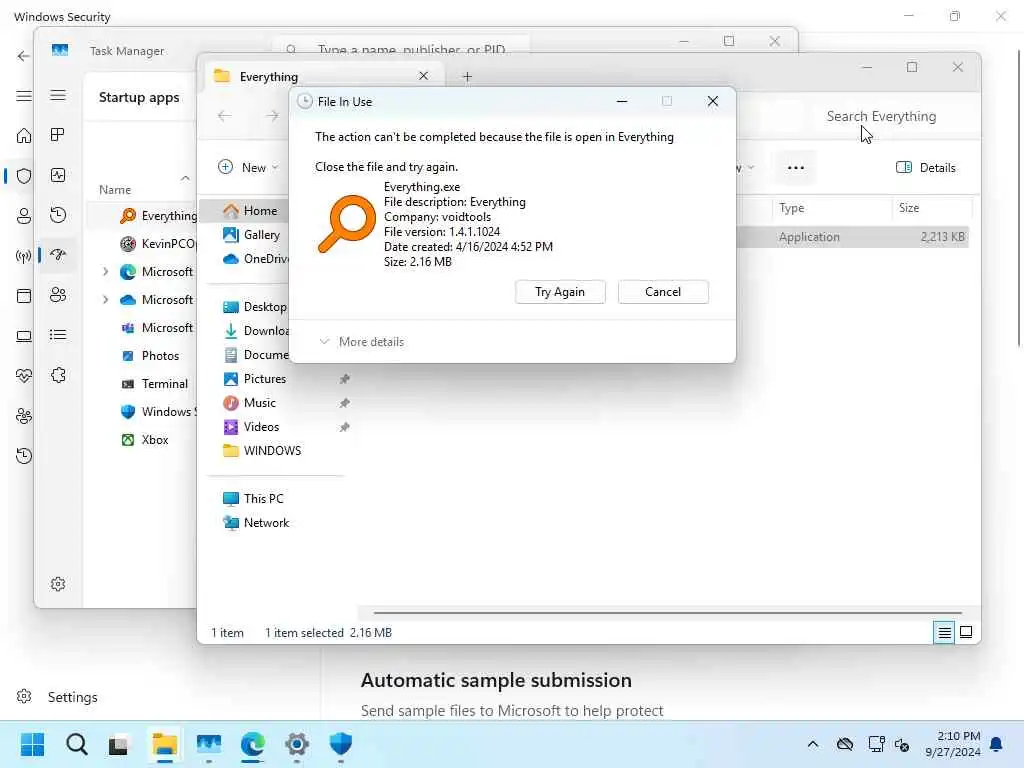Open clock showing 2:10 PM
Viewport: 1024px width, 768px height.
click(x=952, y=744)
